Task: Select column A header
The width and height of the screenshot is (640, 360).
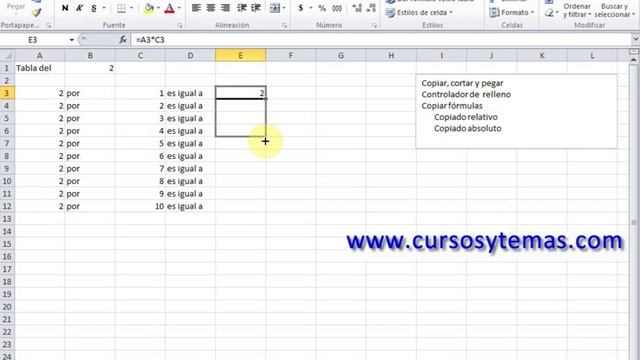Action: pos(39,55)
